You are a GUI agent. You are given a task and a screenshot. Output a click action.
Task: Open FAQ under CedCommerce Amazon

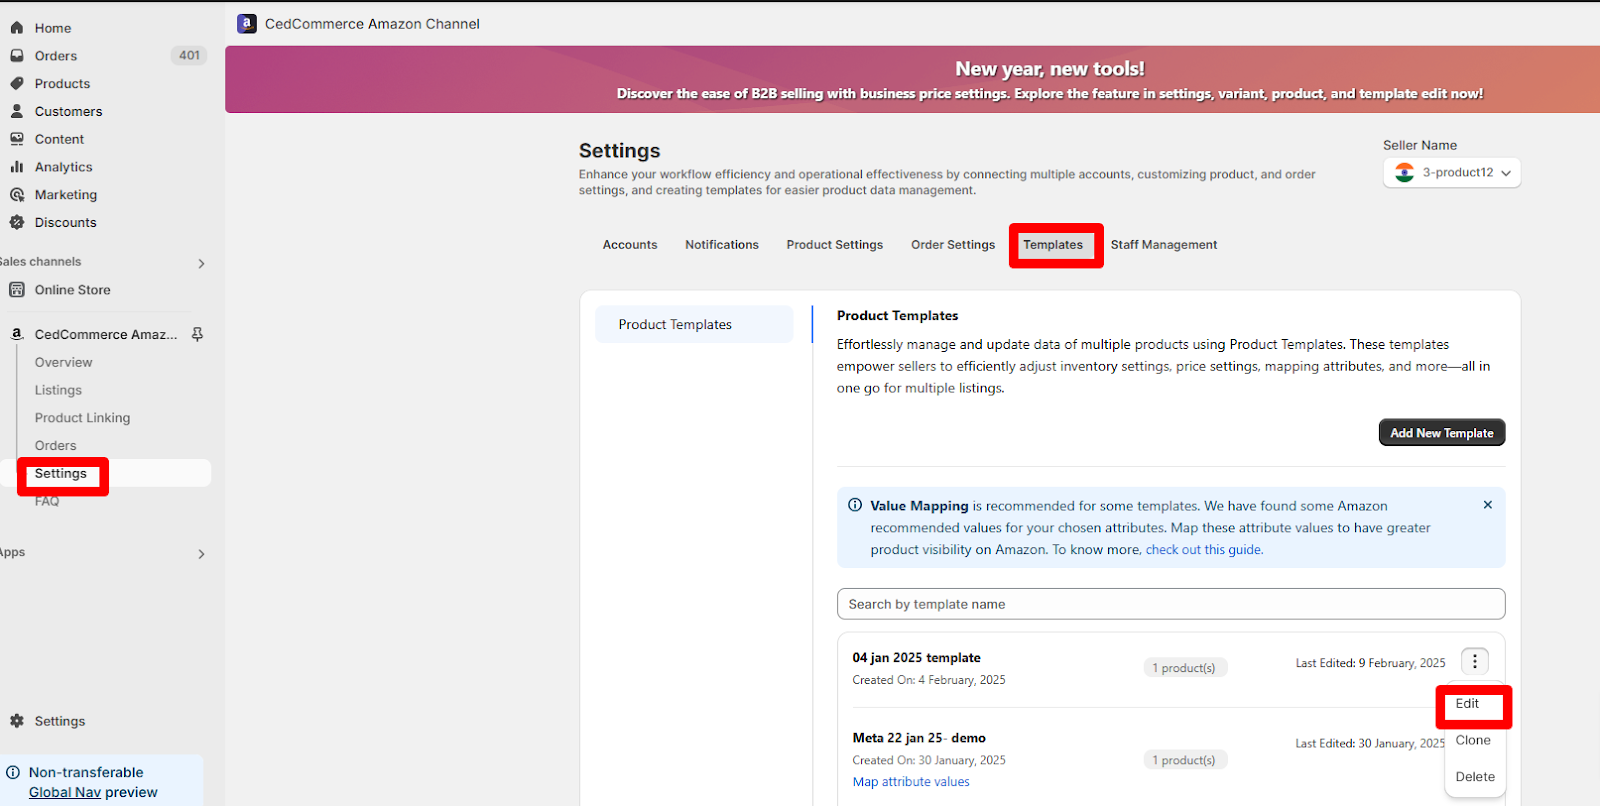47,501
